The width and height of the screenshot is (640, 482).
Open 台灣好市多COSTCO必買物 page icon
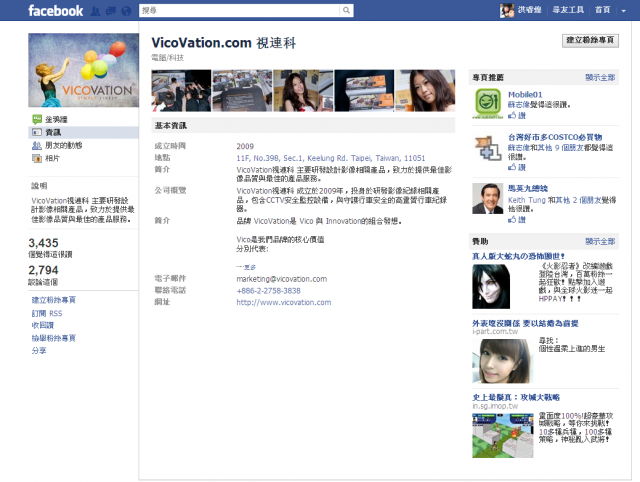point(488,148)
